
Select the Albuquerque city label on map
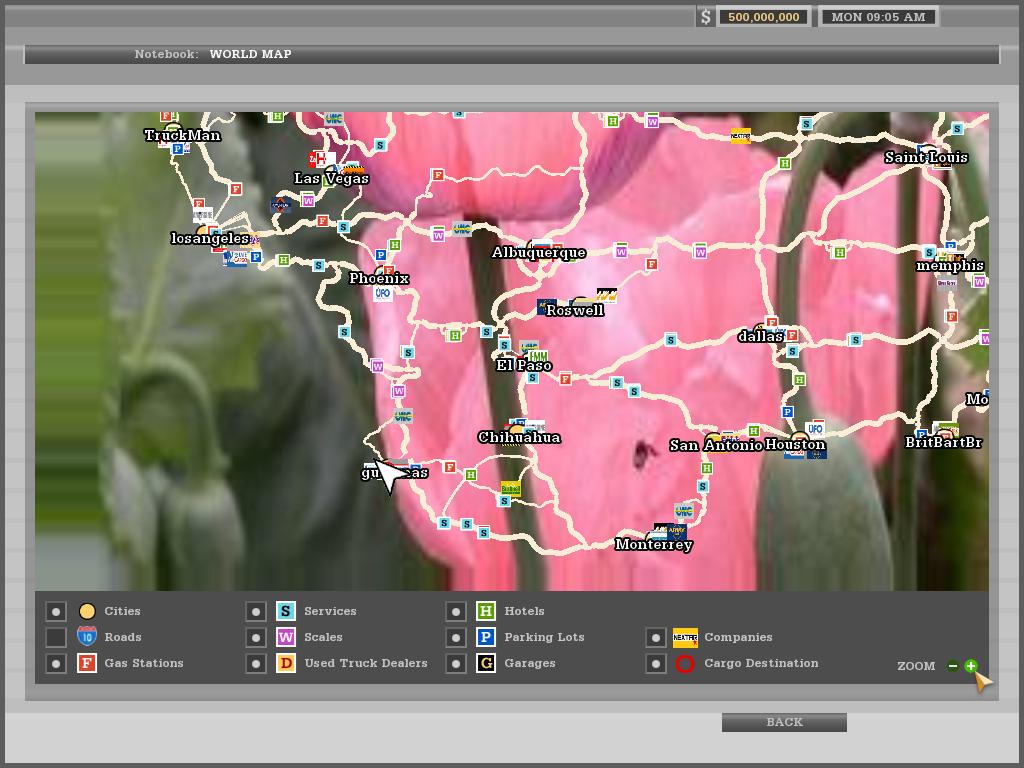tap(538, 253)
